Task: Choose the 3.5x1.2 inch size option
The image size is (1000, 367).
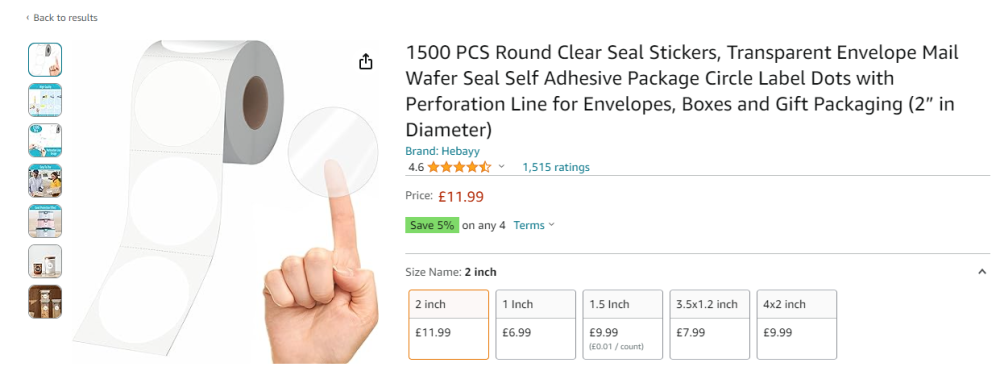Action: [x=710, y=324]
